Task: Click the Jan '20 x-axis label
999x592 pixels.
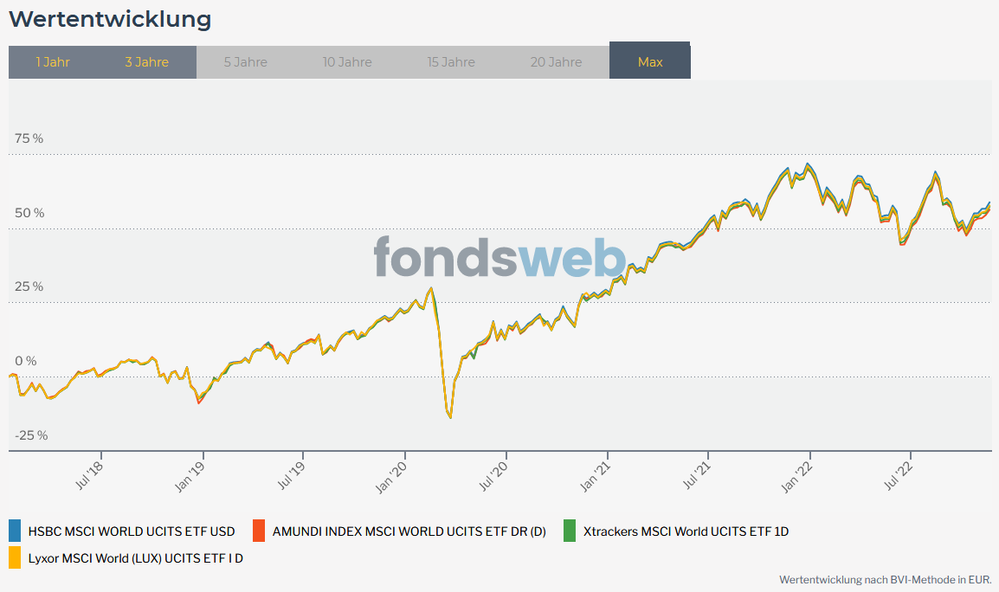Action: [393, 476]
